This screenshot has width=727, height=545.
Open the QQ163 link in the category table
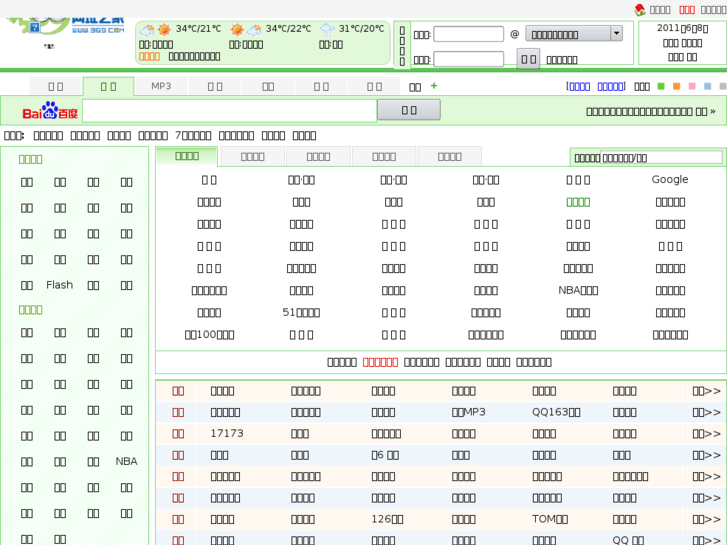coord(556,412)
